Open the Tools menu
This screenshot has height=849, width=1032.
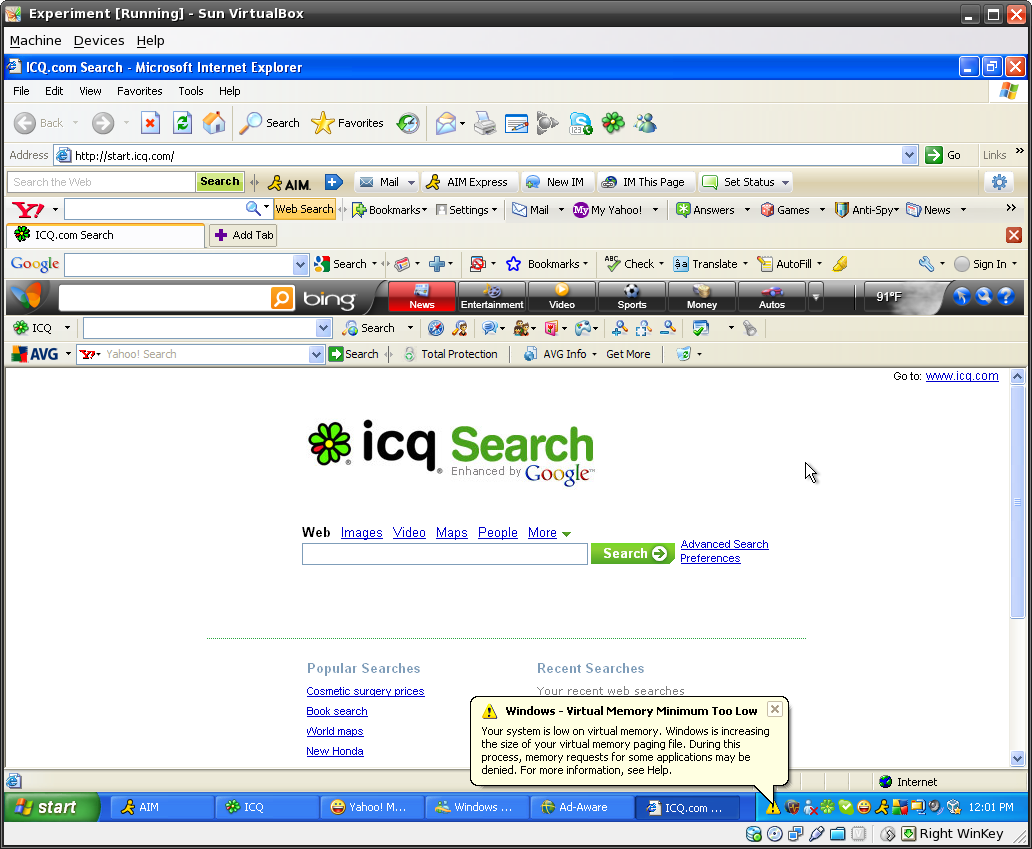(191, 91)
